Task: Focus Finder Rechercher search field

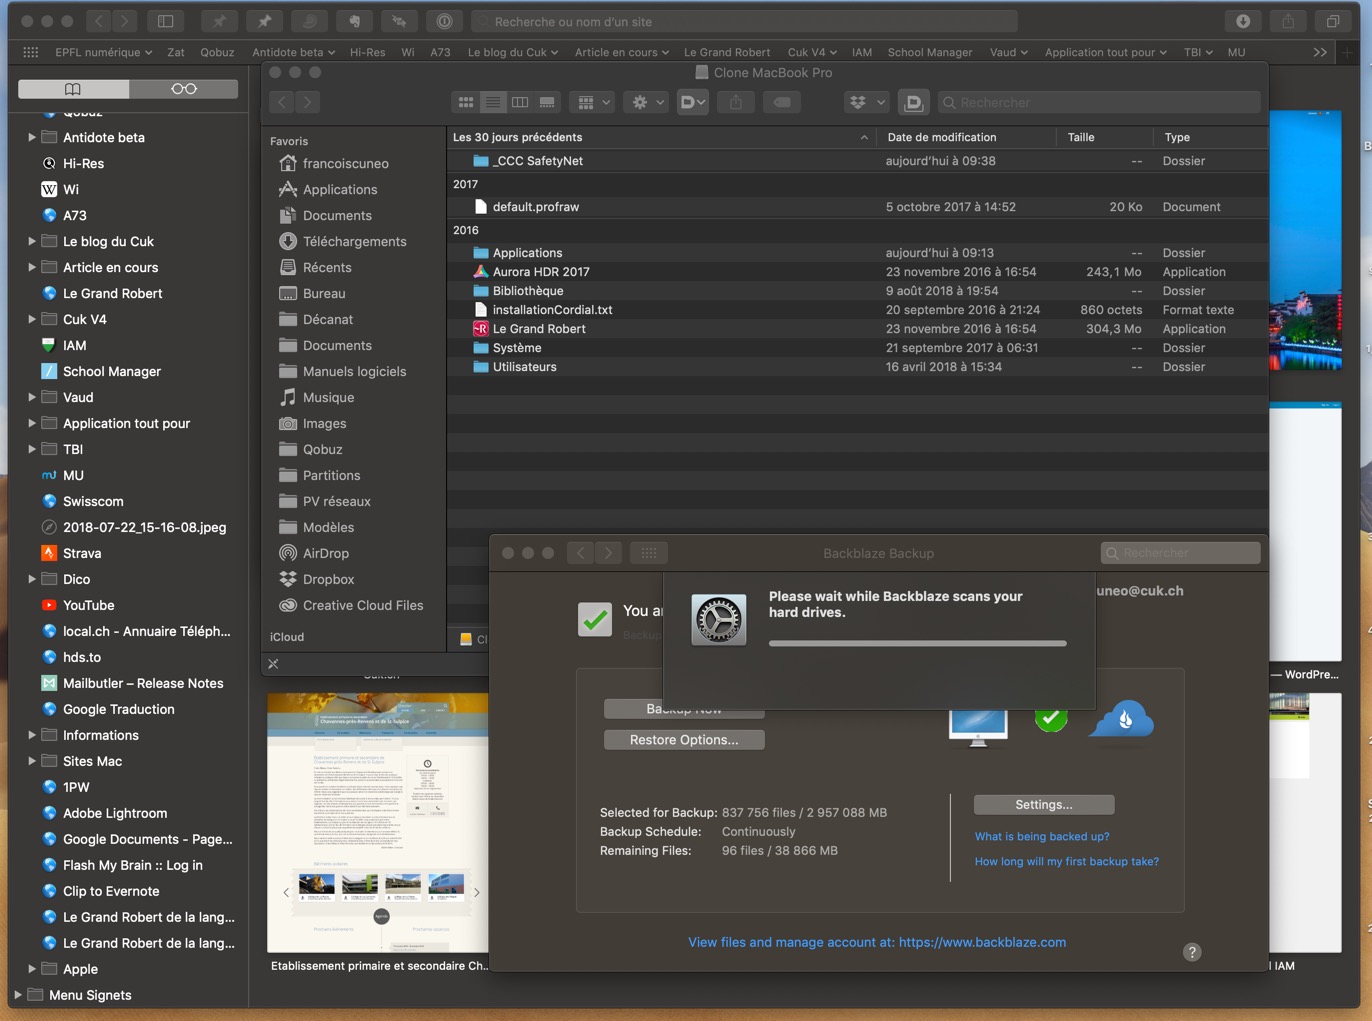Action: [x=1099, y=102]
